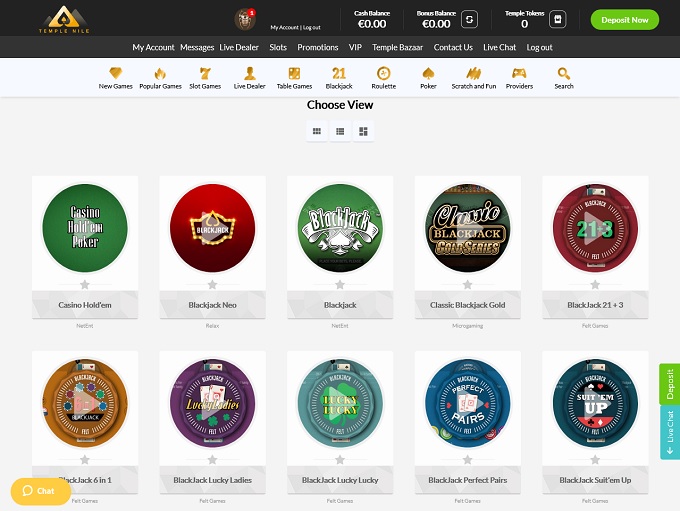Open the Promotions menu item

click(318, 47)
